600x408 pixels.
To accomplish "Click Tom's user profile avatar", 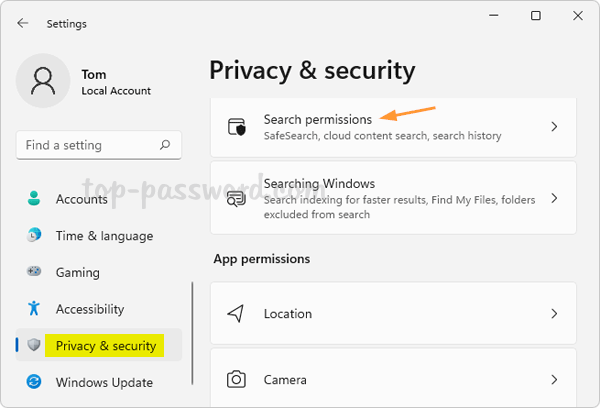I will pyautogui.click(x=43, y=82).
